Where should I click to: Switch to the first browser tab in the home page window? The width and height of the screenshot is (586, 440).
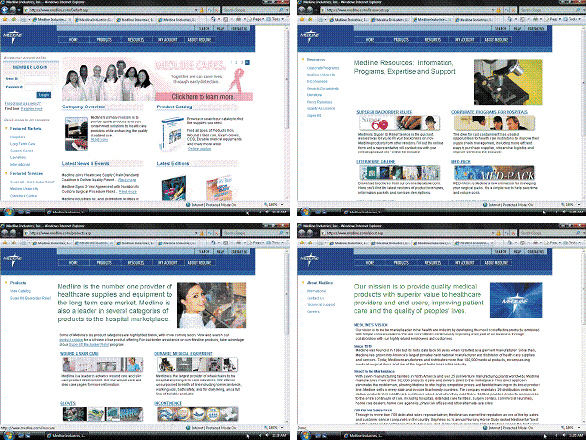(x=52, y=19)
